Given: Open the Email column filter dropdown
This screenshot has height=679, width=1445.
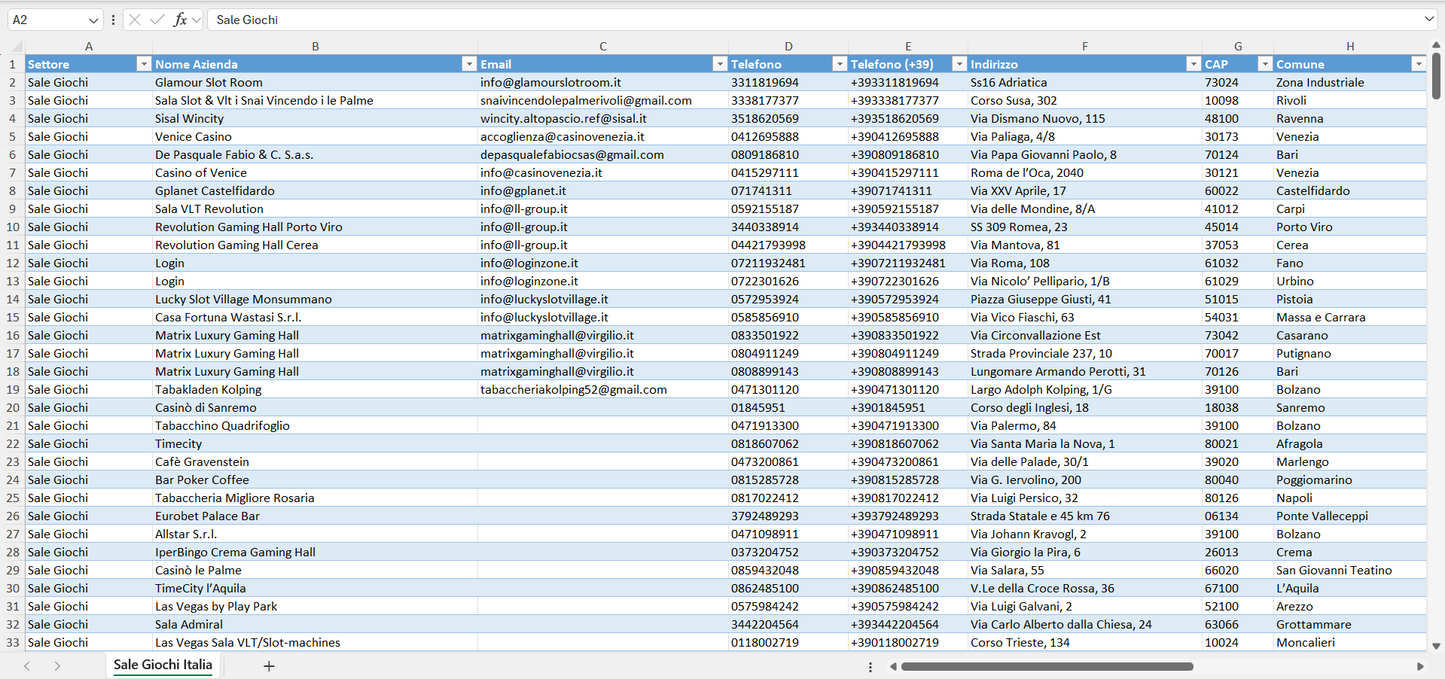Looking at the screenshot, I should pos(719,64).
